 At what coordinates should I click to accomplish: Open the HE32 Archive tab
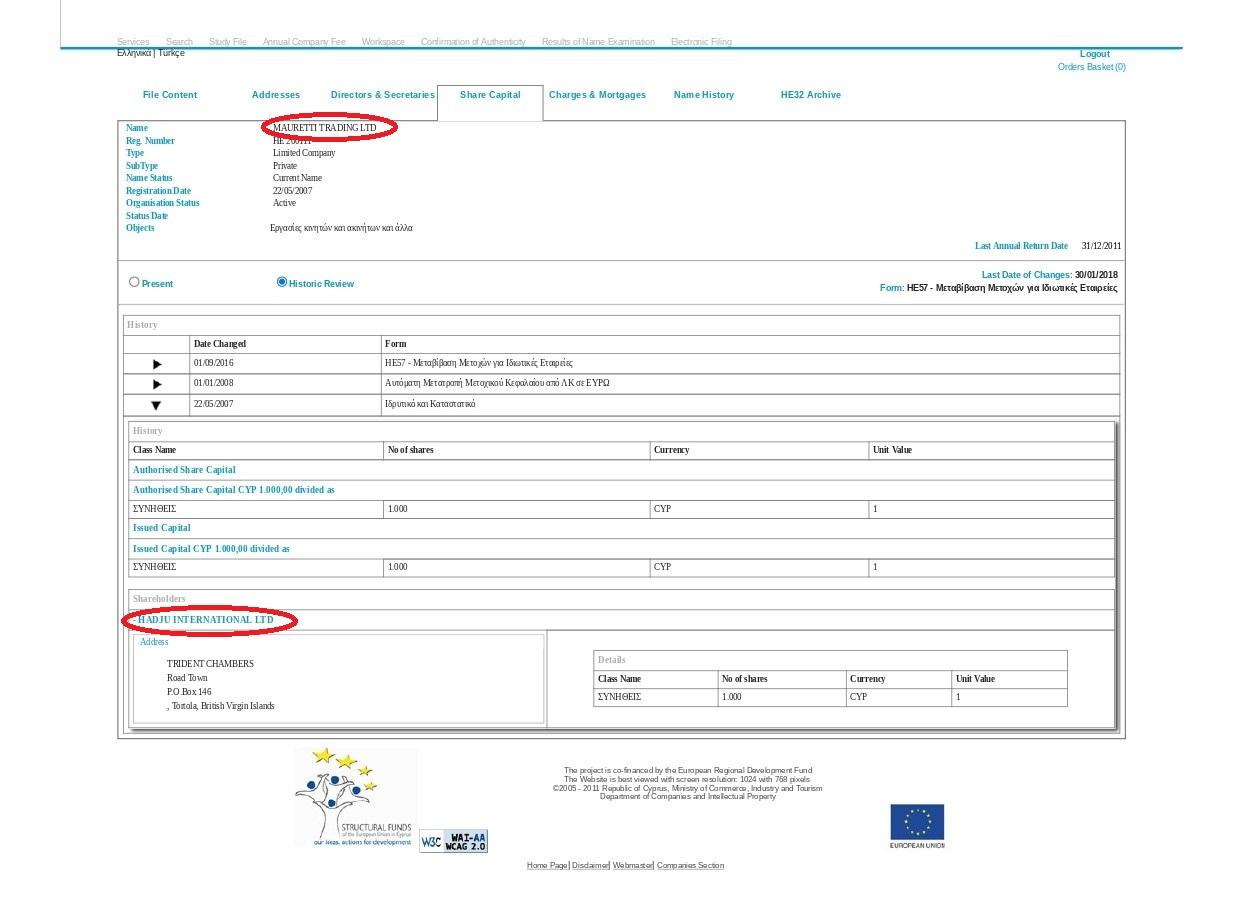click(x=811, y=95)
